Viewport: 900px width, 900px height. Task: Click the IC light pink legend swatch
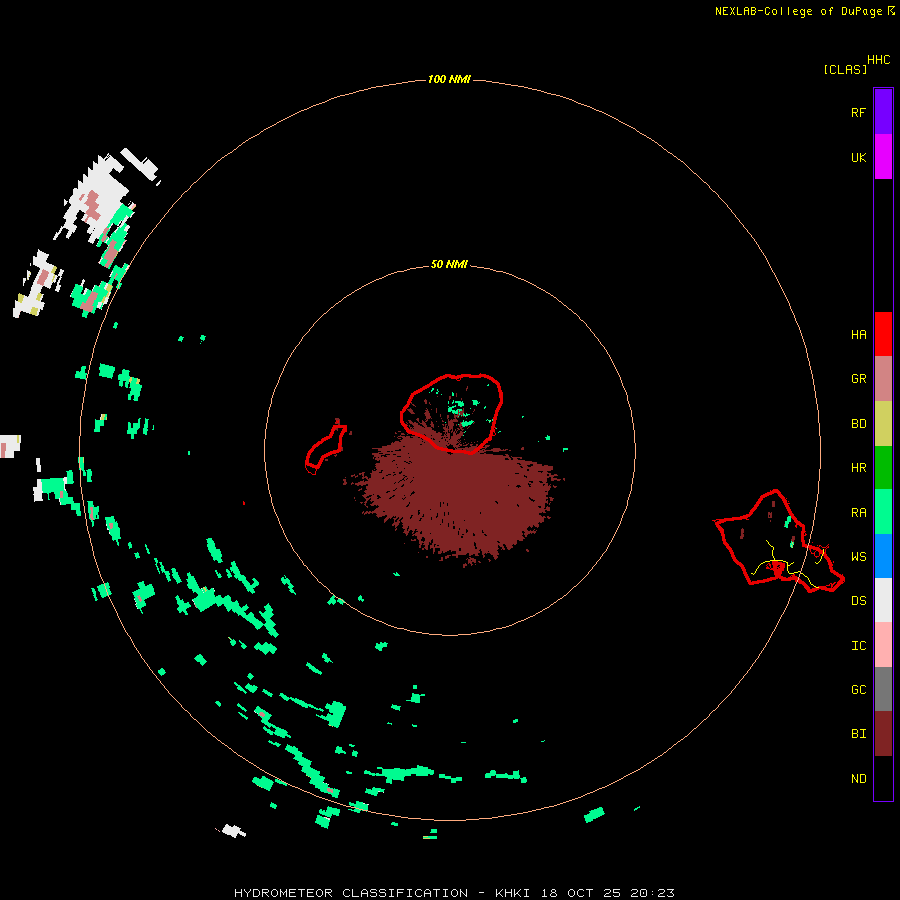point(883,645)
